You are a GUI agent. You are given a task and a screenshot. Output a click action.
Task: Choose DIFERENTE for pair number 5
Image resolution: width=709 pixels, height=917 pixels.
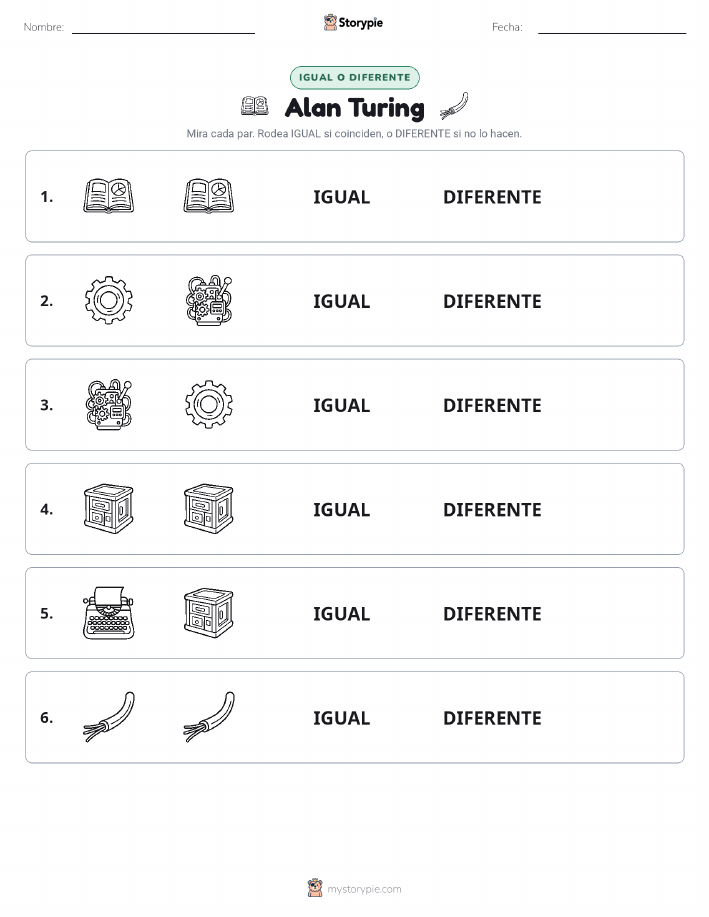click(x=492, y=613)
